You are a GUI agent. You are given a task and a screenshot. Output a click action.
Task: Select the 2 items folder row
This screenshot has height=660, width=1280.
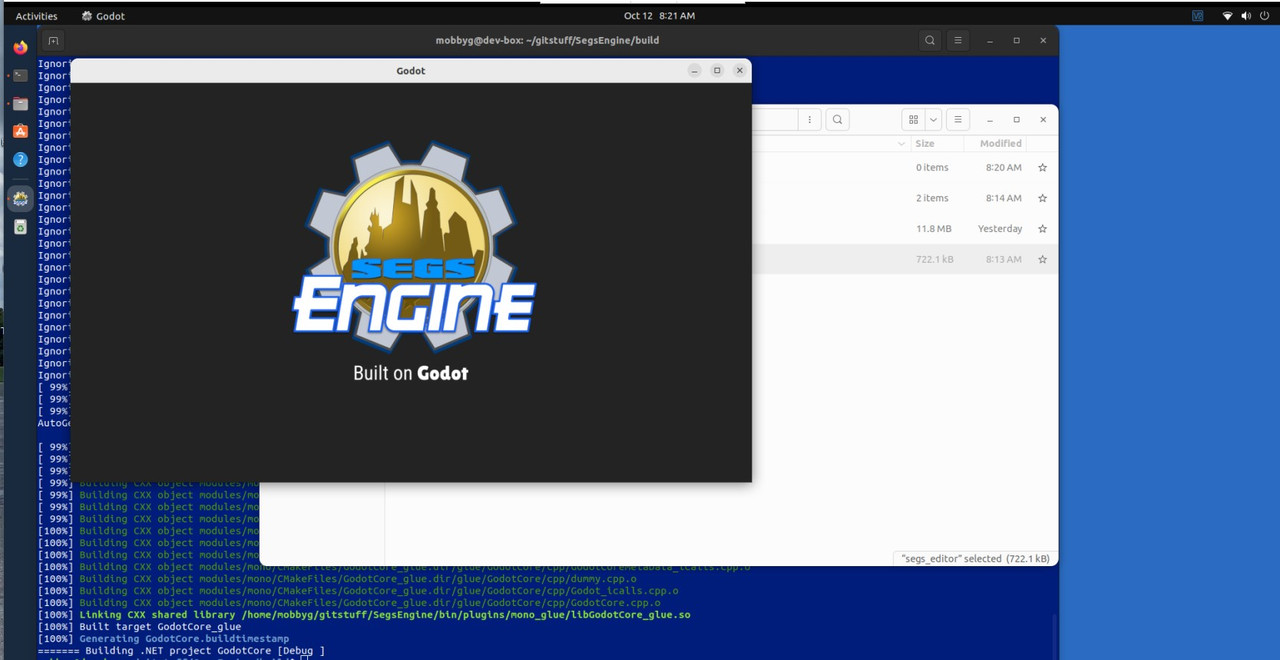coord(905,198)
